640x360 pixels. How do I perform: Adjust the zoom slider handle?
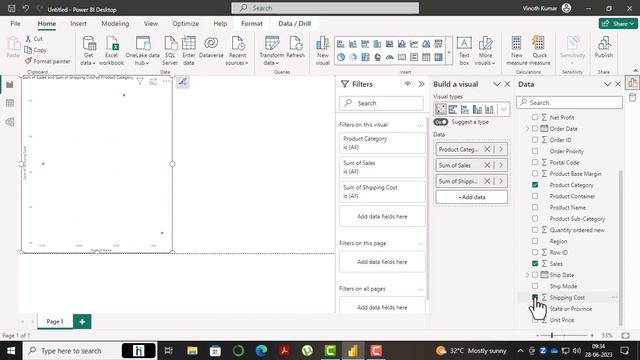tap(552, 336)
